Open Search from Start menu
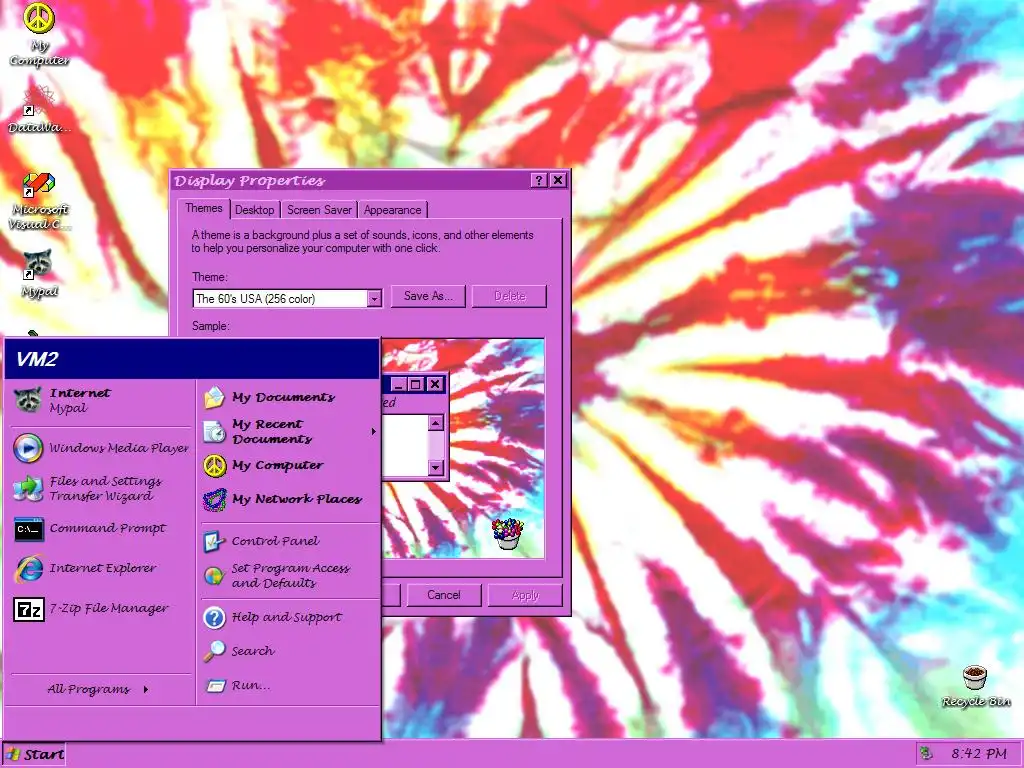Viewport: 1024px width, 768px height. click(x=287, y=651)
